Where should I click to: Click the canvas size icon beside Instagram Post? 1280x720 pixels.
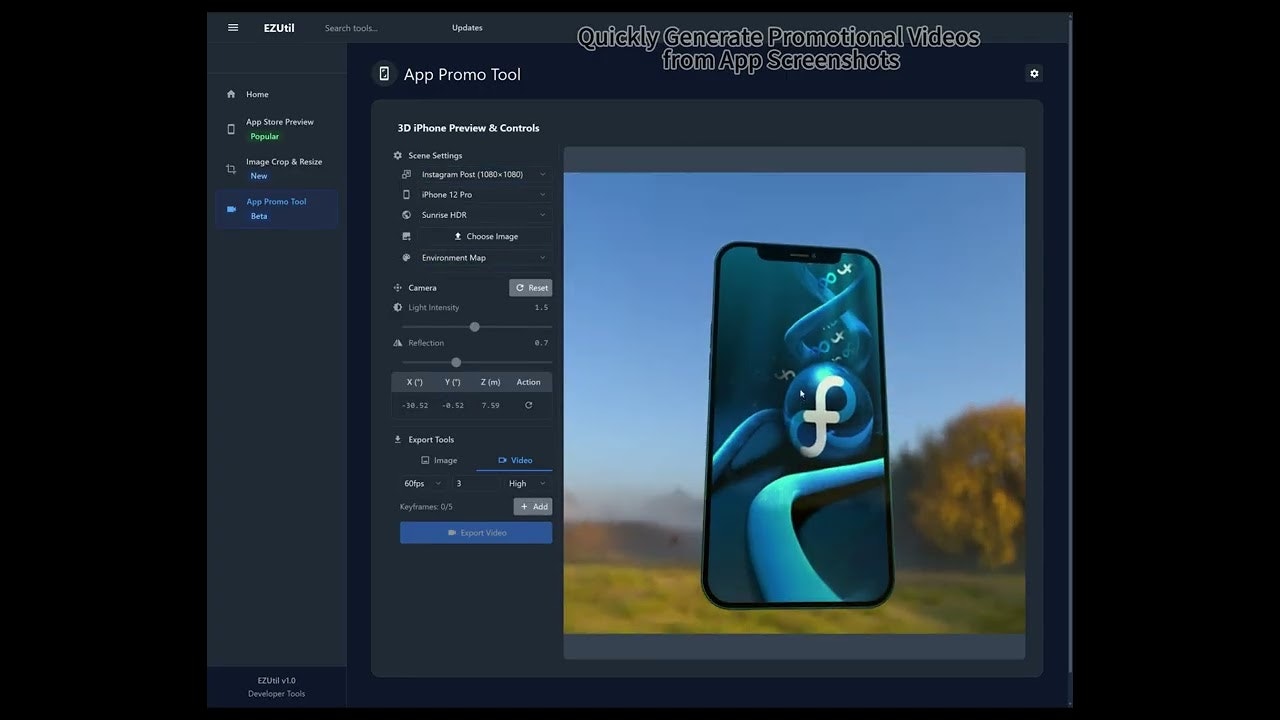pyautogui.click(x=406, y=174)
